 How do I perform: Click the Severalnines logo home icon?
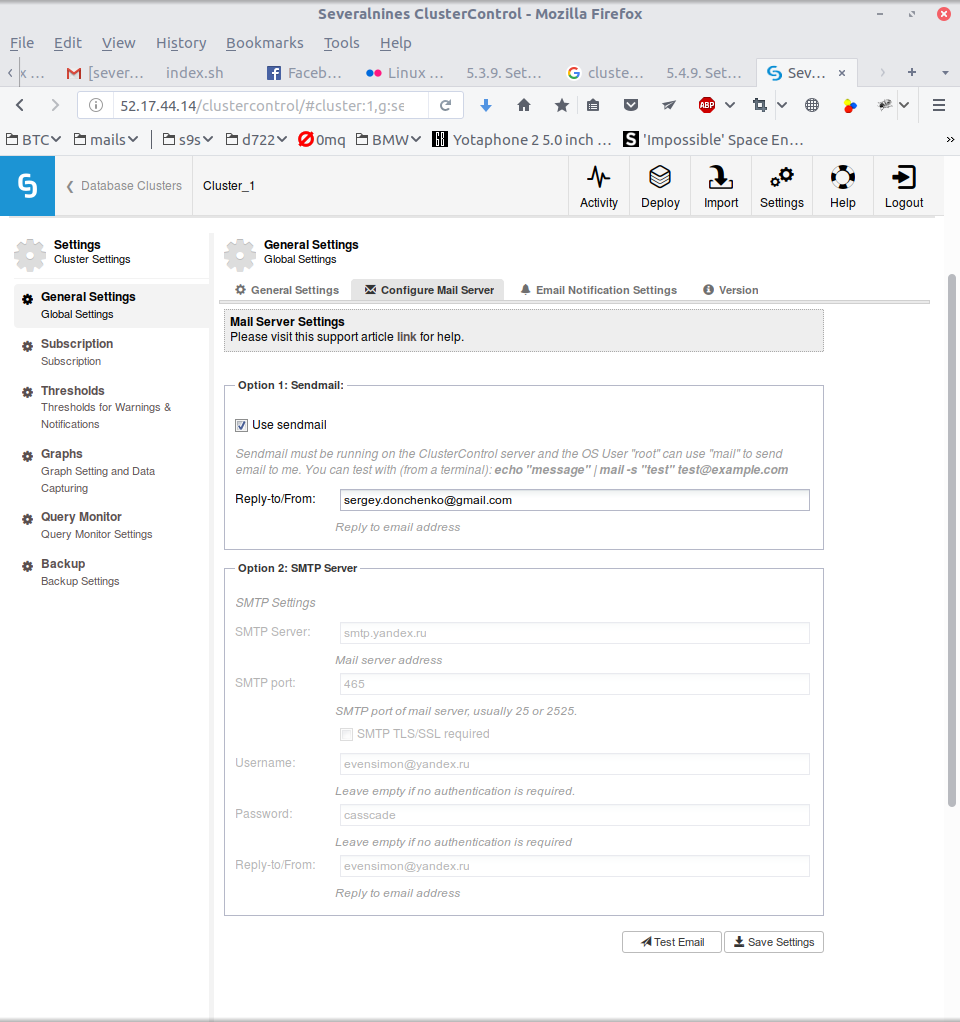pos(27,186)
